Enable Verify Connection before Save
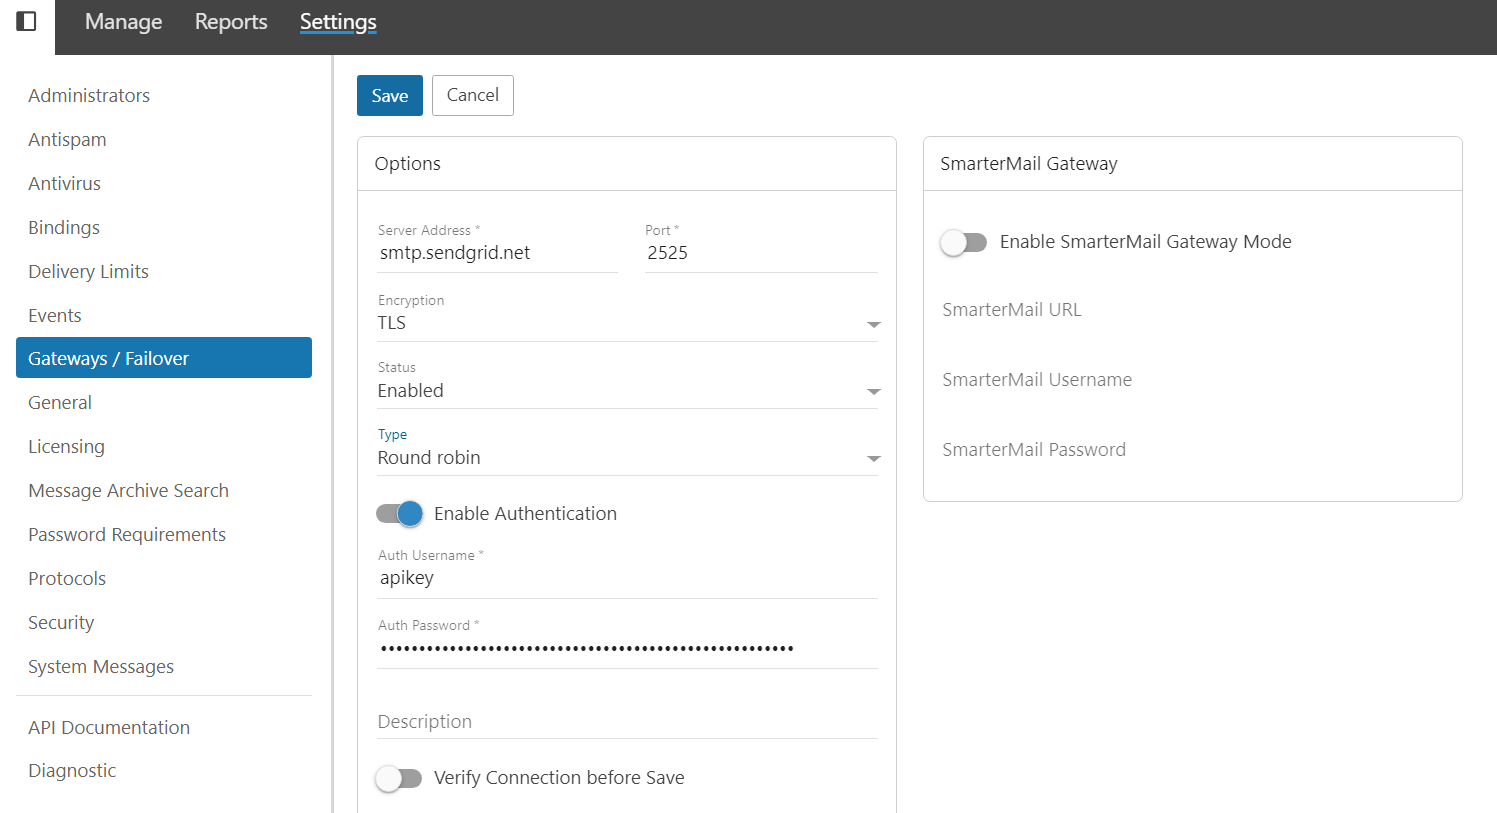Viewport: 1497px width, 813px height. [399, 778]
